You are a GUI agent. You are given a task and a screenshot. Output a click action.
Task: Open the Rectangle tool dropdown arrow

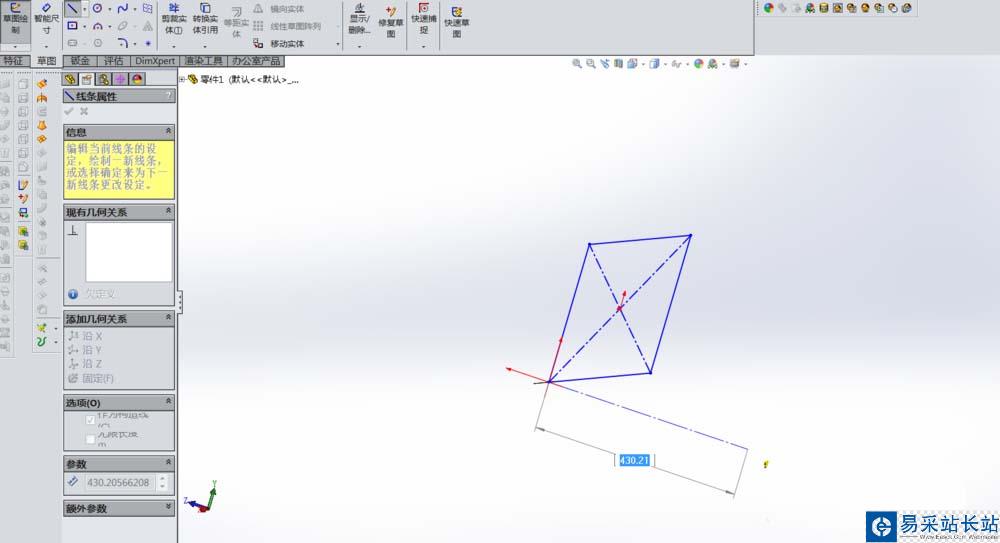pyautogui.click(x=84, y=27)
